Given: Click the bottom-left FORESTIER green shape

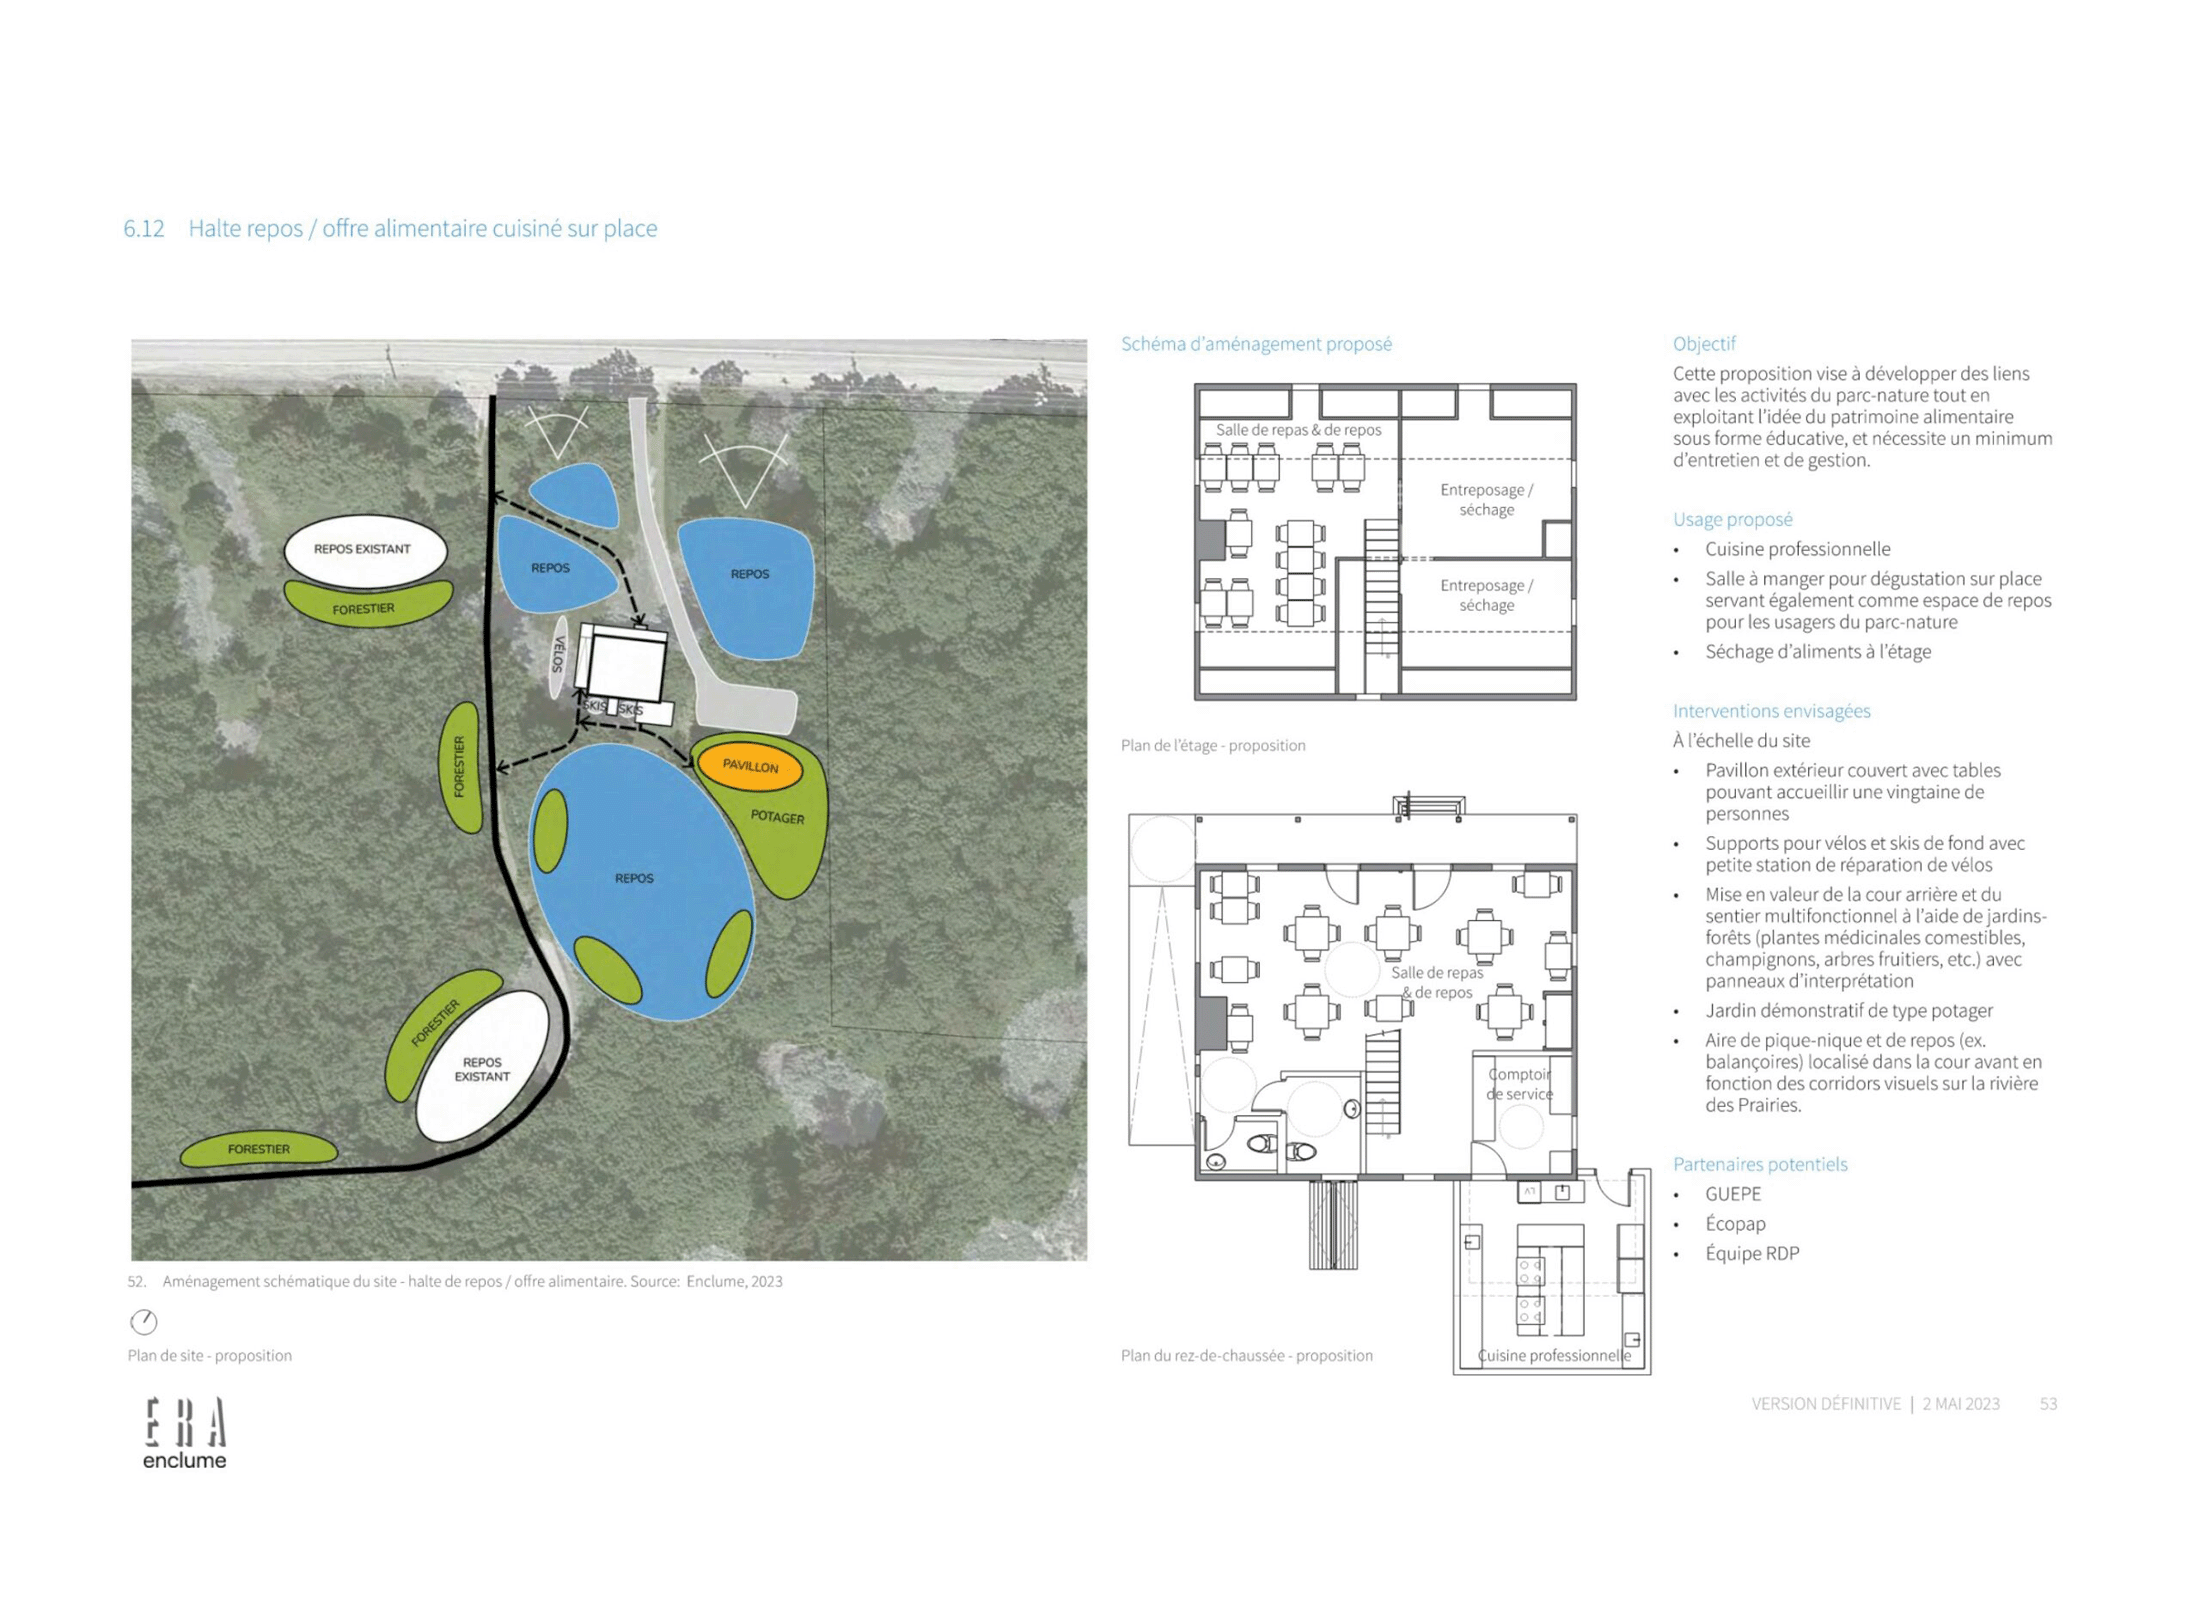Looking at the screenshot, I should (x=258, y=1149).
